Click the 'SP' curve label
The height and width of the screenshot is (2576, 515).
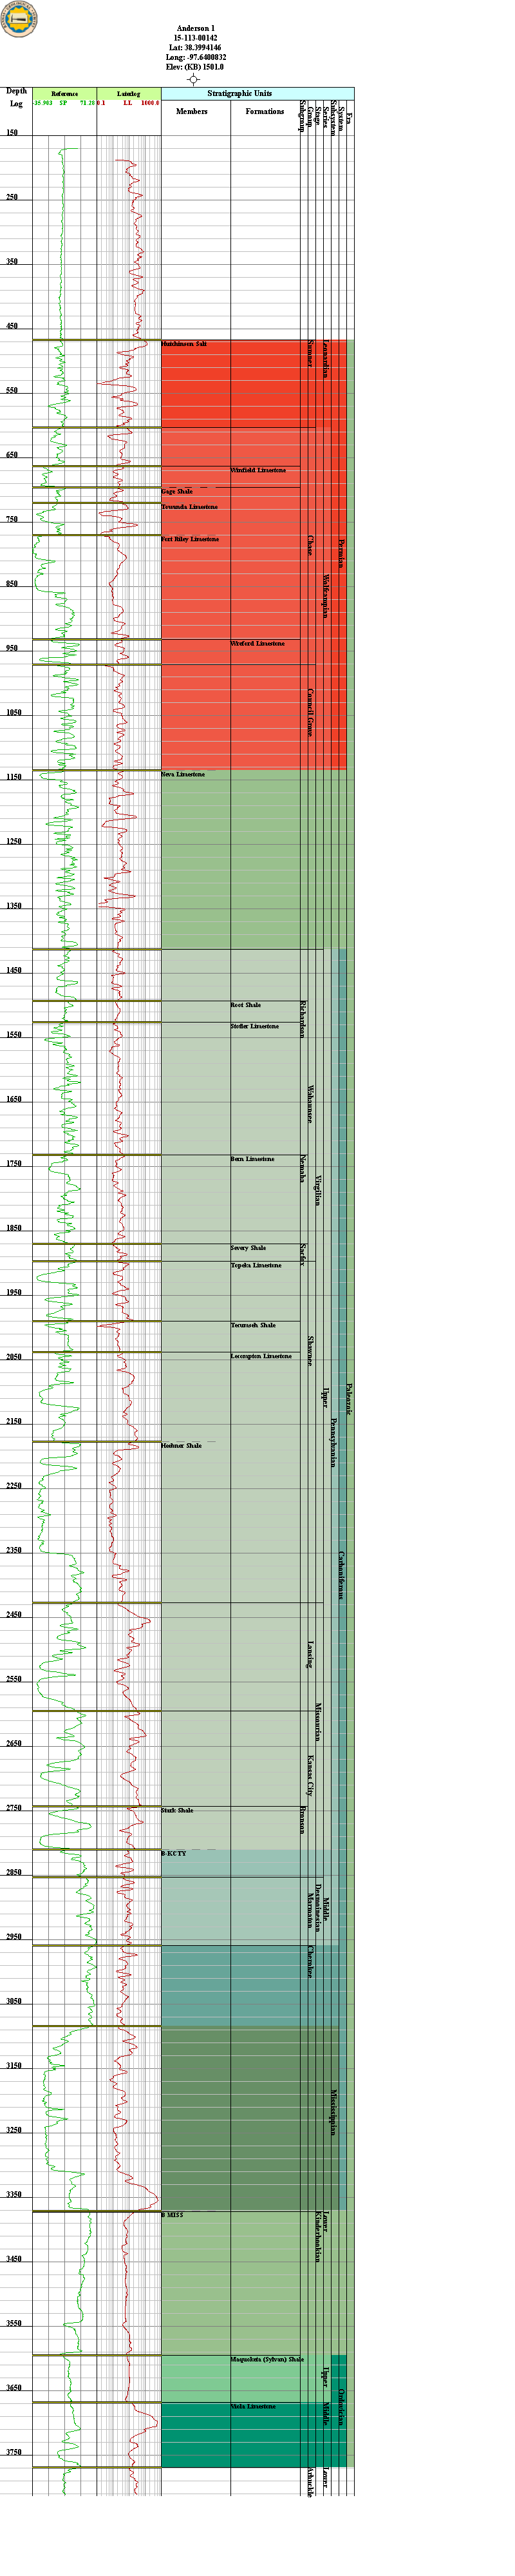63,103
